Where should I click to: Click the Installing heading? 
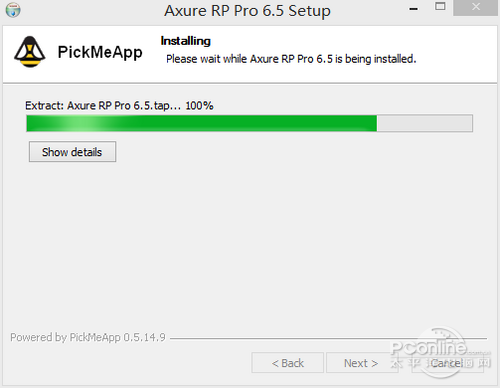point(186,41)
